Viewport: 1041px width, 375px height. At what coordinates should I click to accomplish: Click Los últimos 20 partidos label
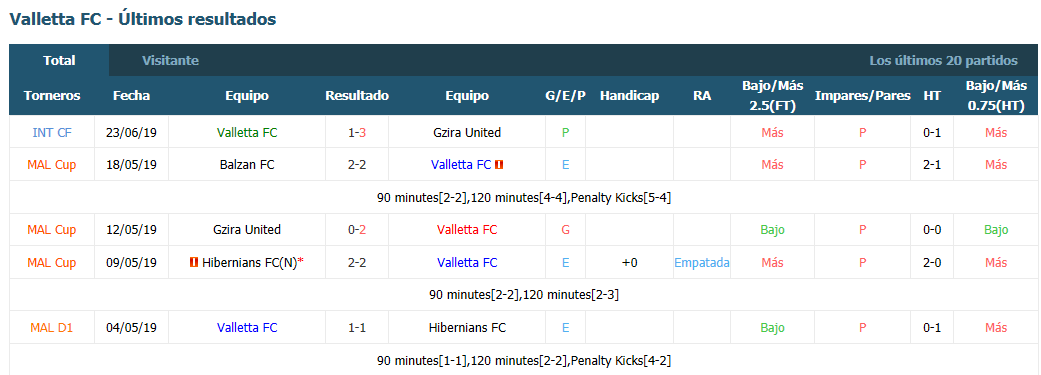pos(943,60)
